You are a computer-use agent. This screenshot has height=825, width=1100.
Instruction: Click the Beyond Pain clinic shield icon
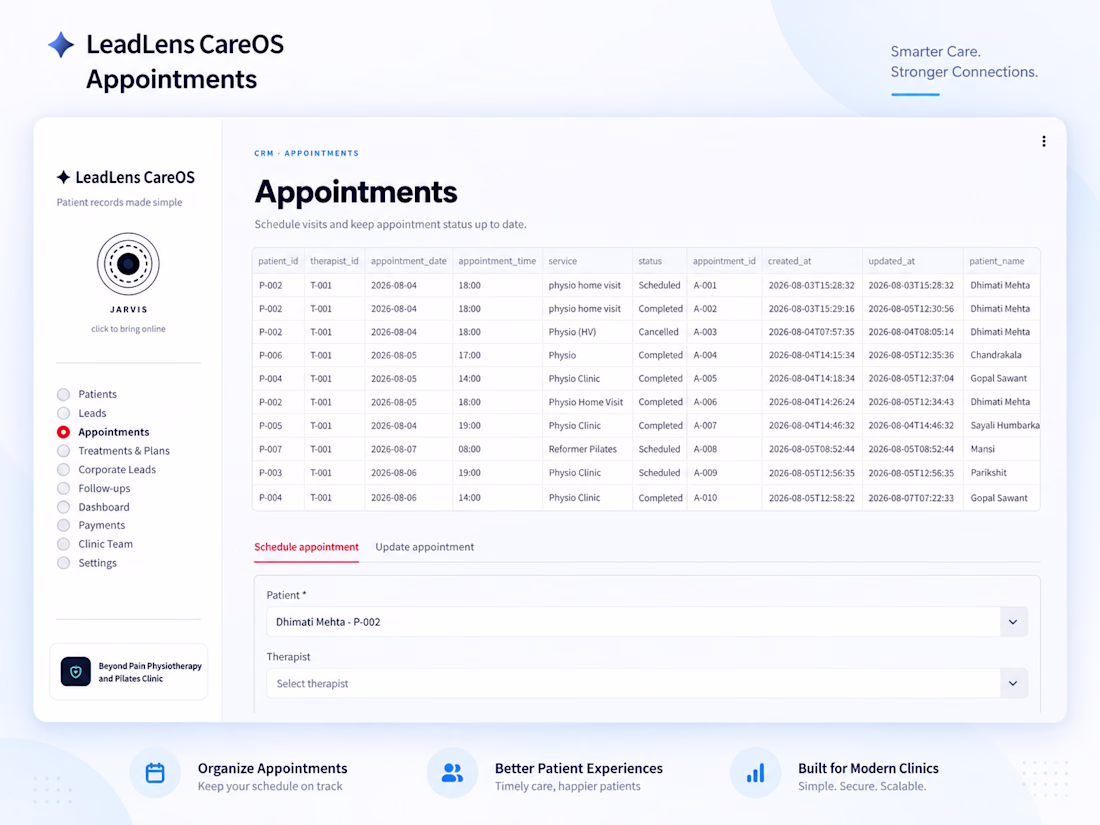pos(76,671)
